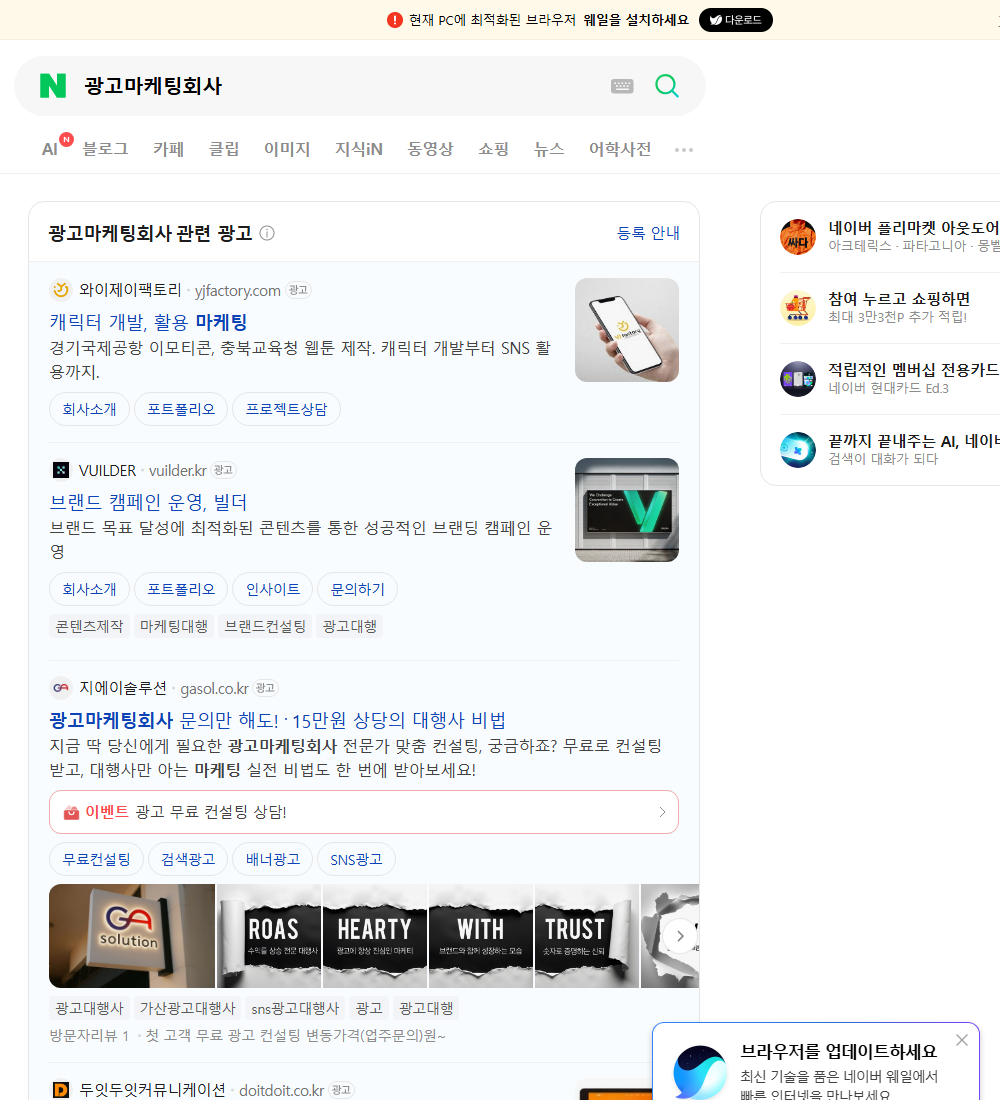Advance image carousel with next arrow
This screenshot has width=1000, height=1100.
[x=679, y=936]
